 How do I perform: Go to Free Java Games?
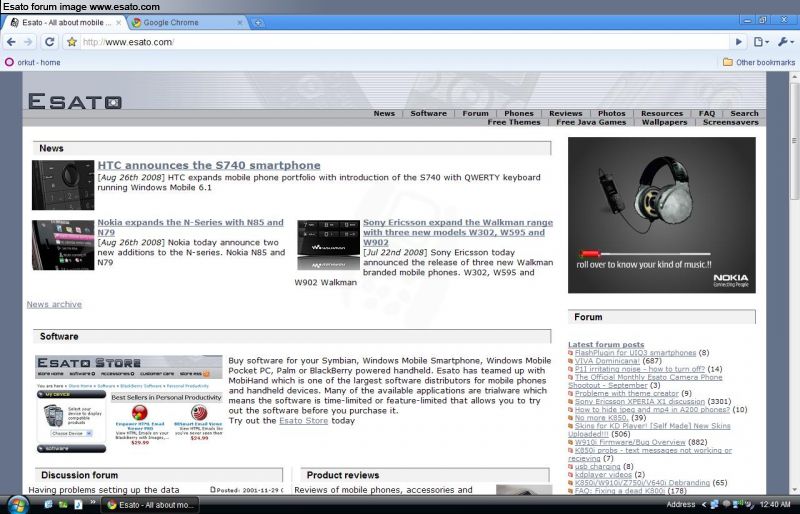[591, 122]
